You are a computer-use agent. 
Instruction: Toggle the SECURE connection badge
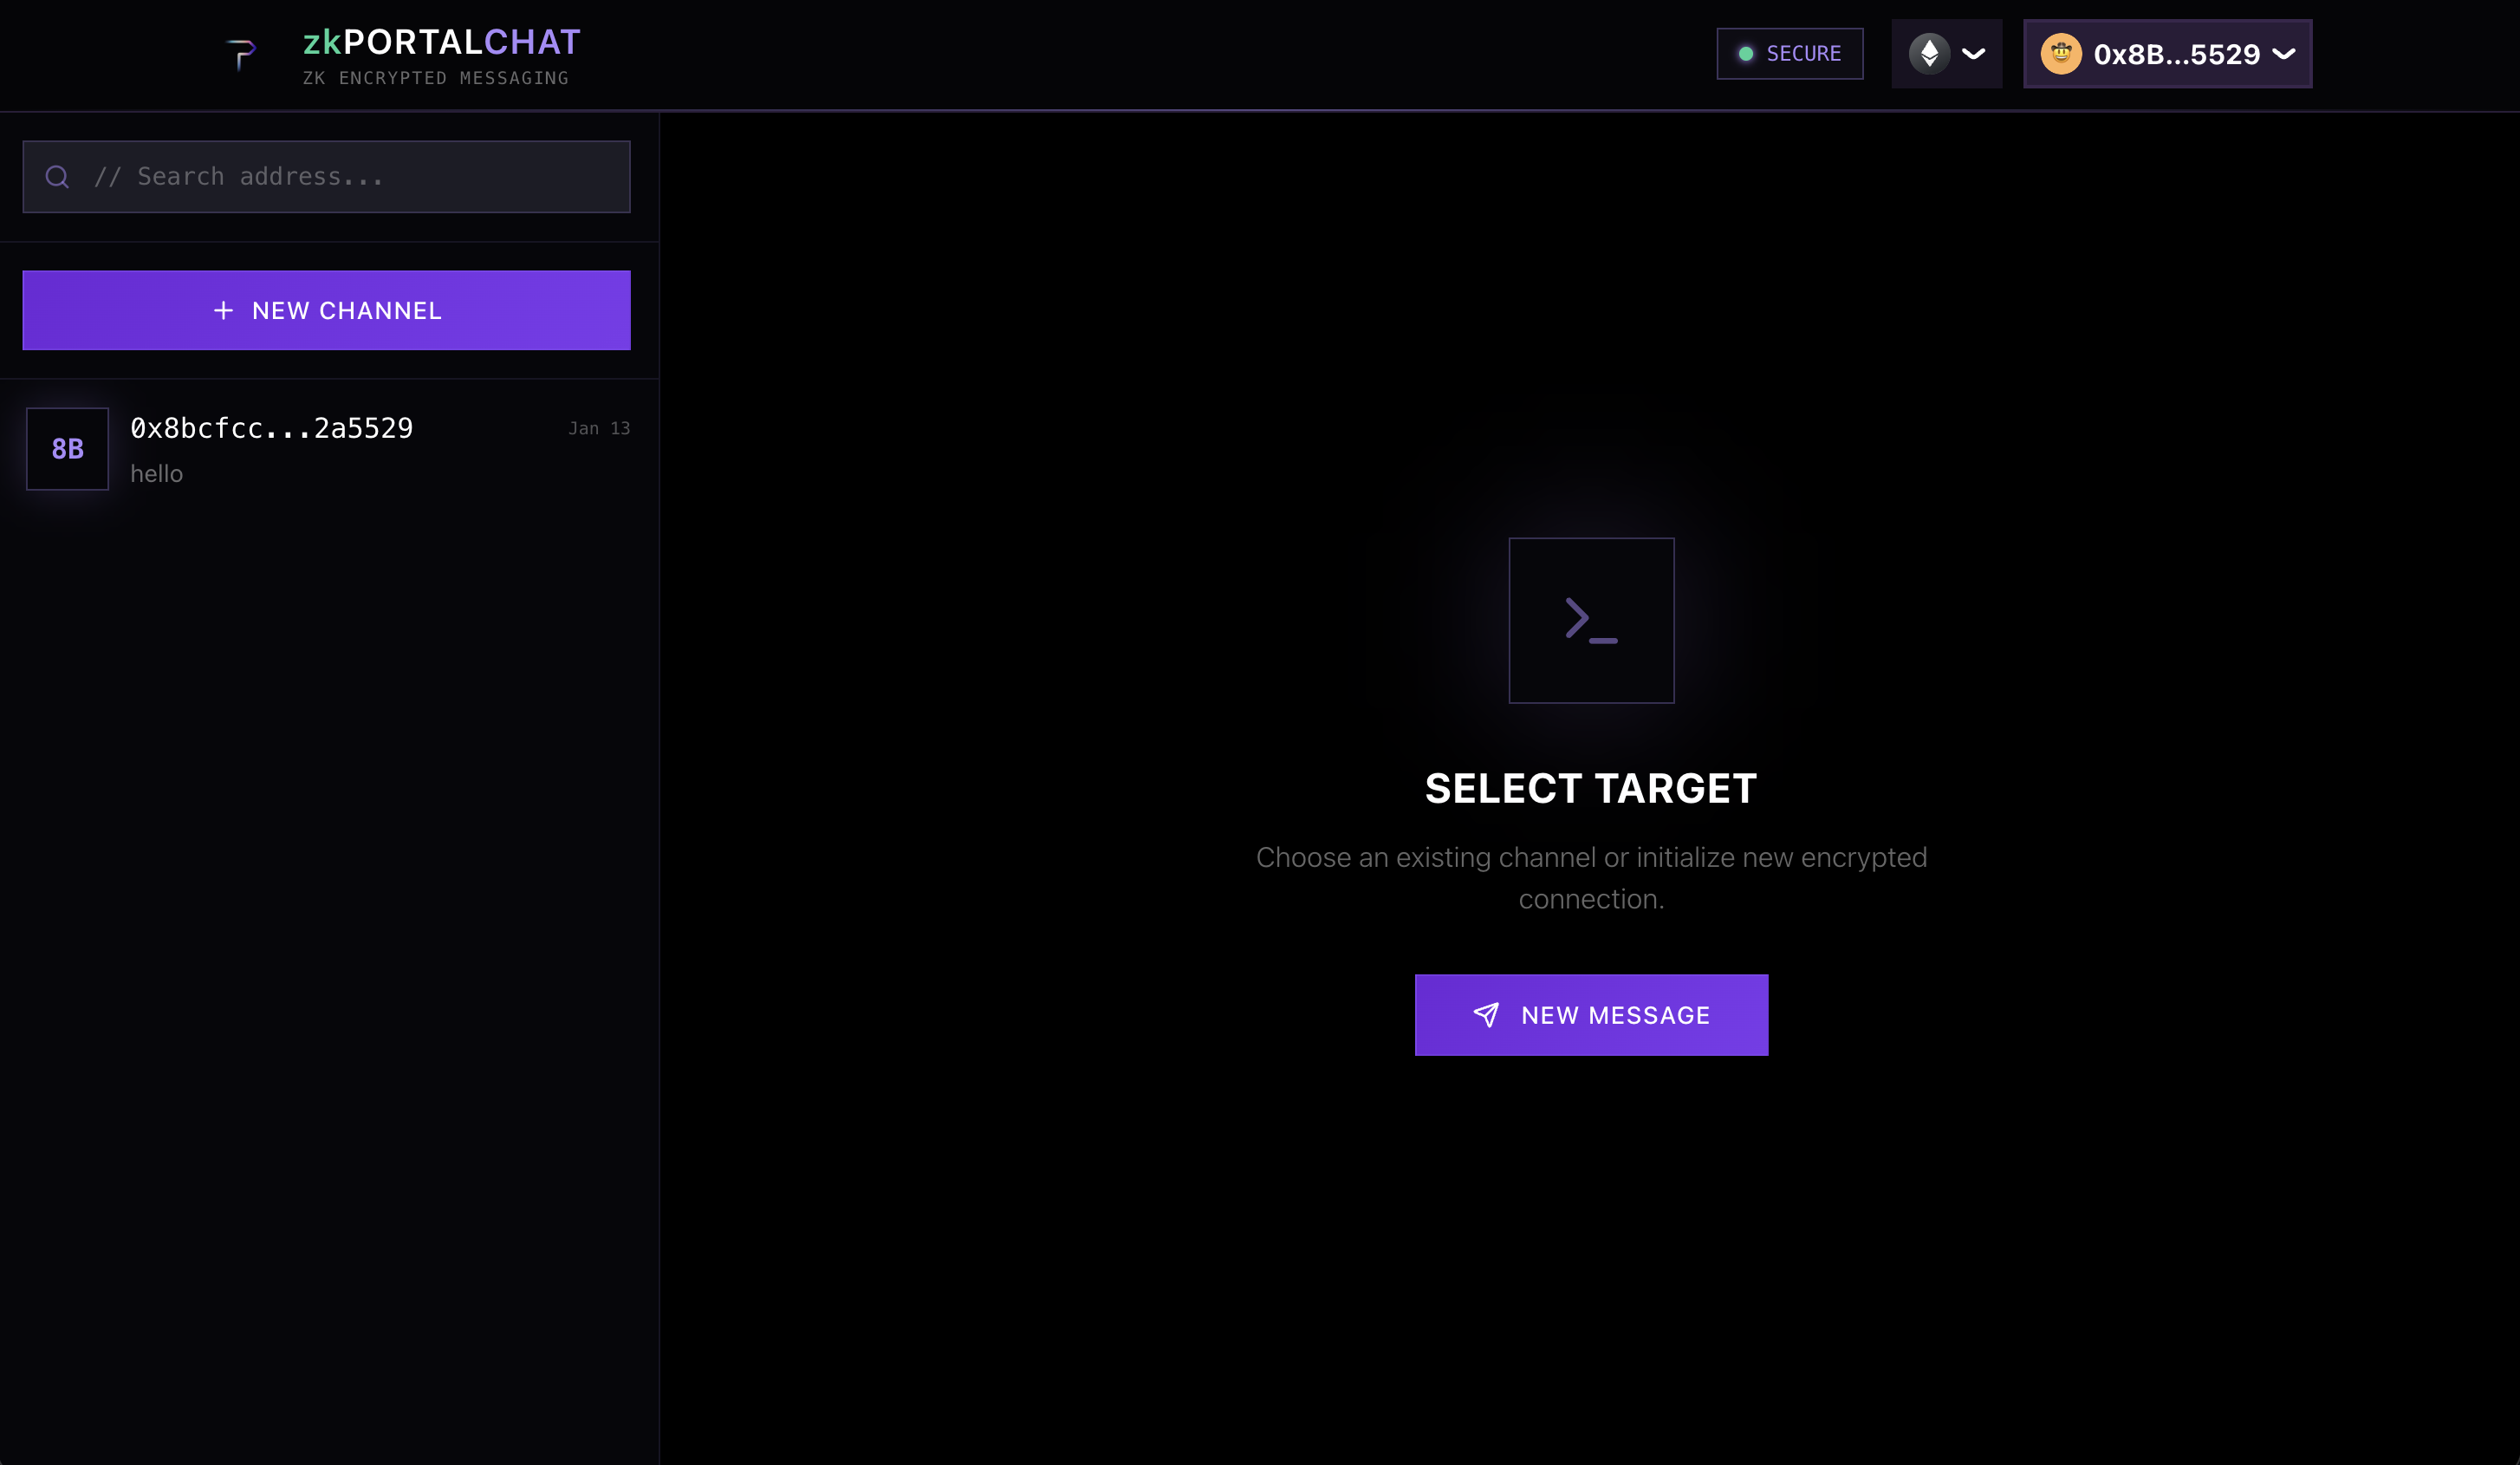(1789, 54)
